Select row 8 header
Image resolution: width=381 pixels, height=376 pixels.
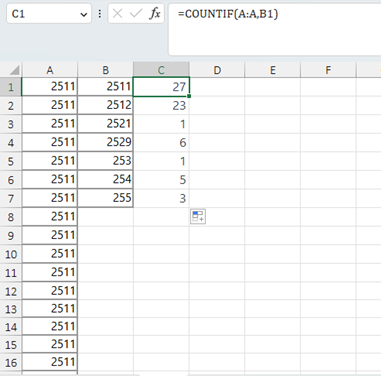(x=11, y=217)
